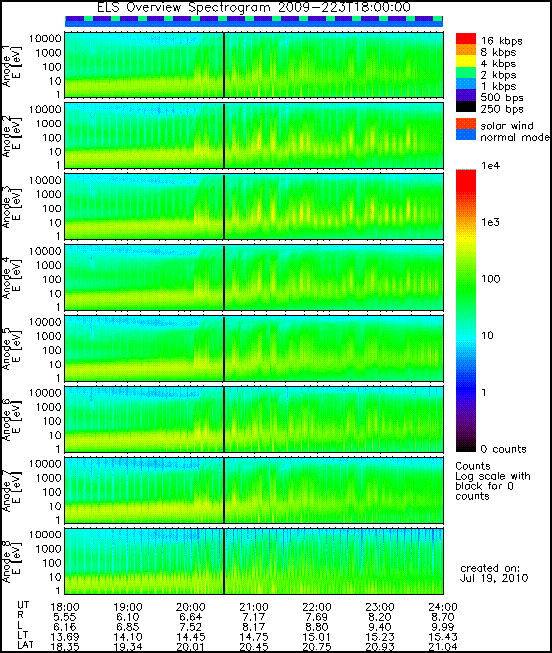Click the 20:00 UT time label
This screenshot has height=653, width=552.
[x=191, y=607]
